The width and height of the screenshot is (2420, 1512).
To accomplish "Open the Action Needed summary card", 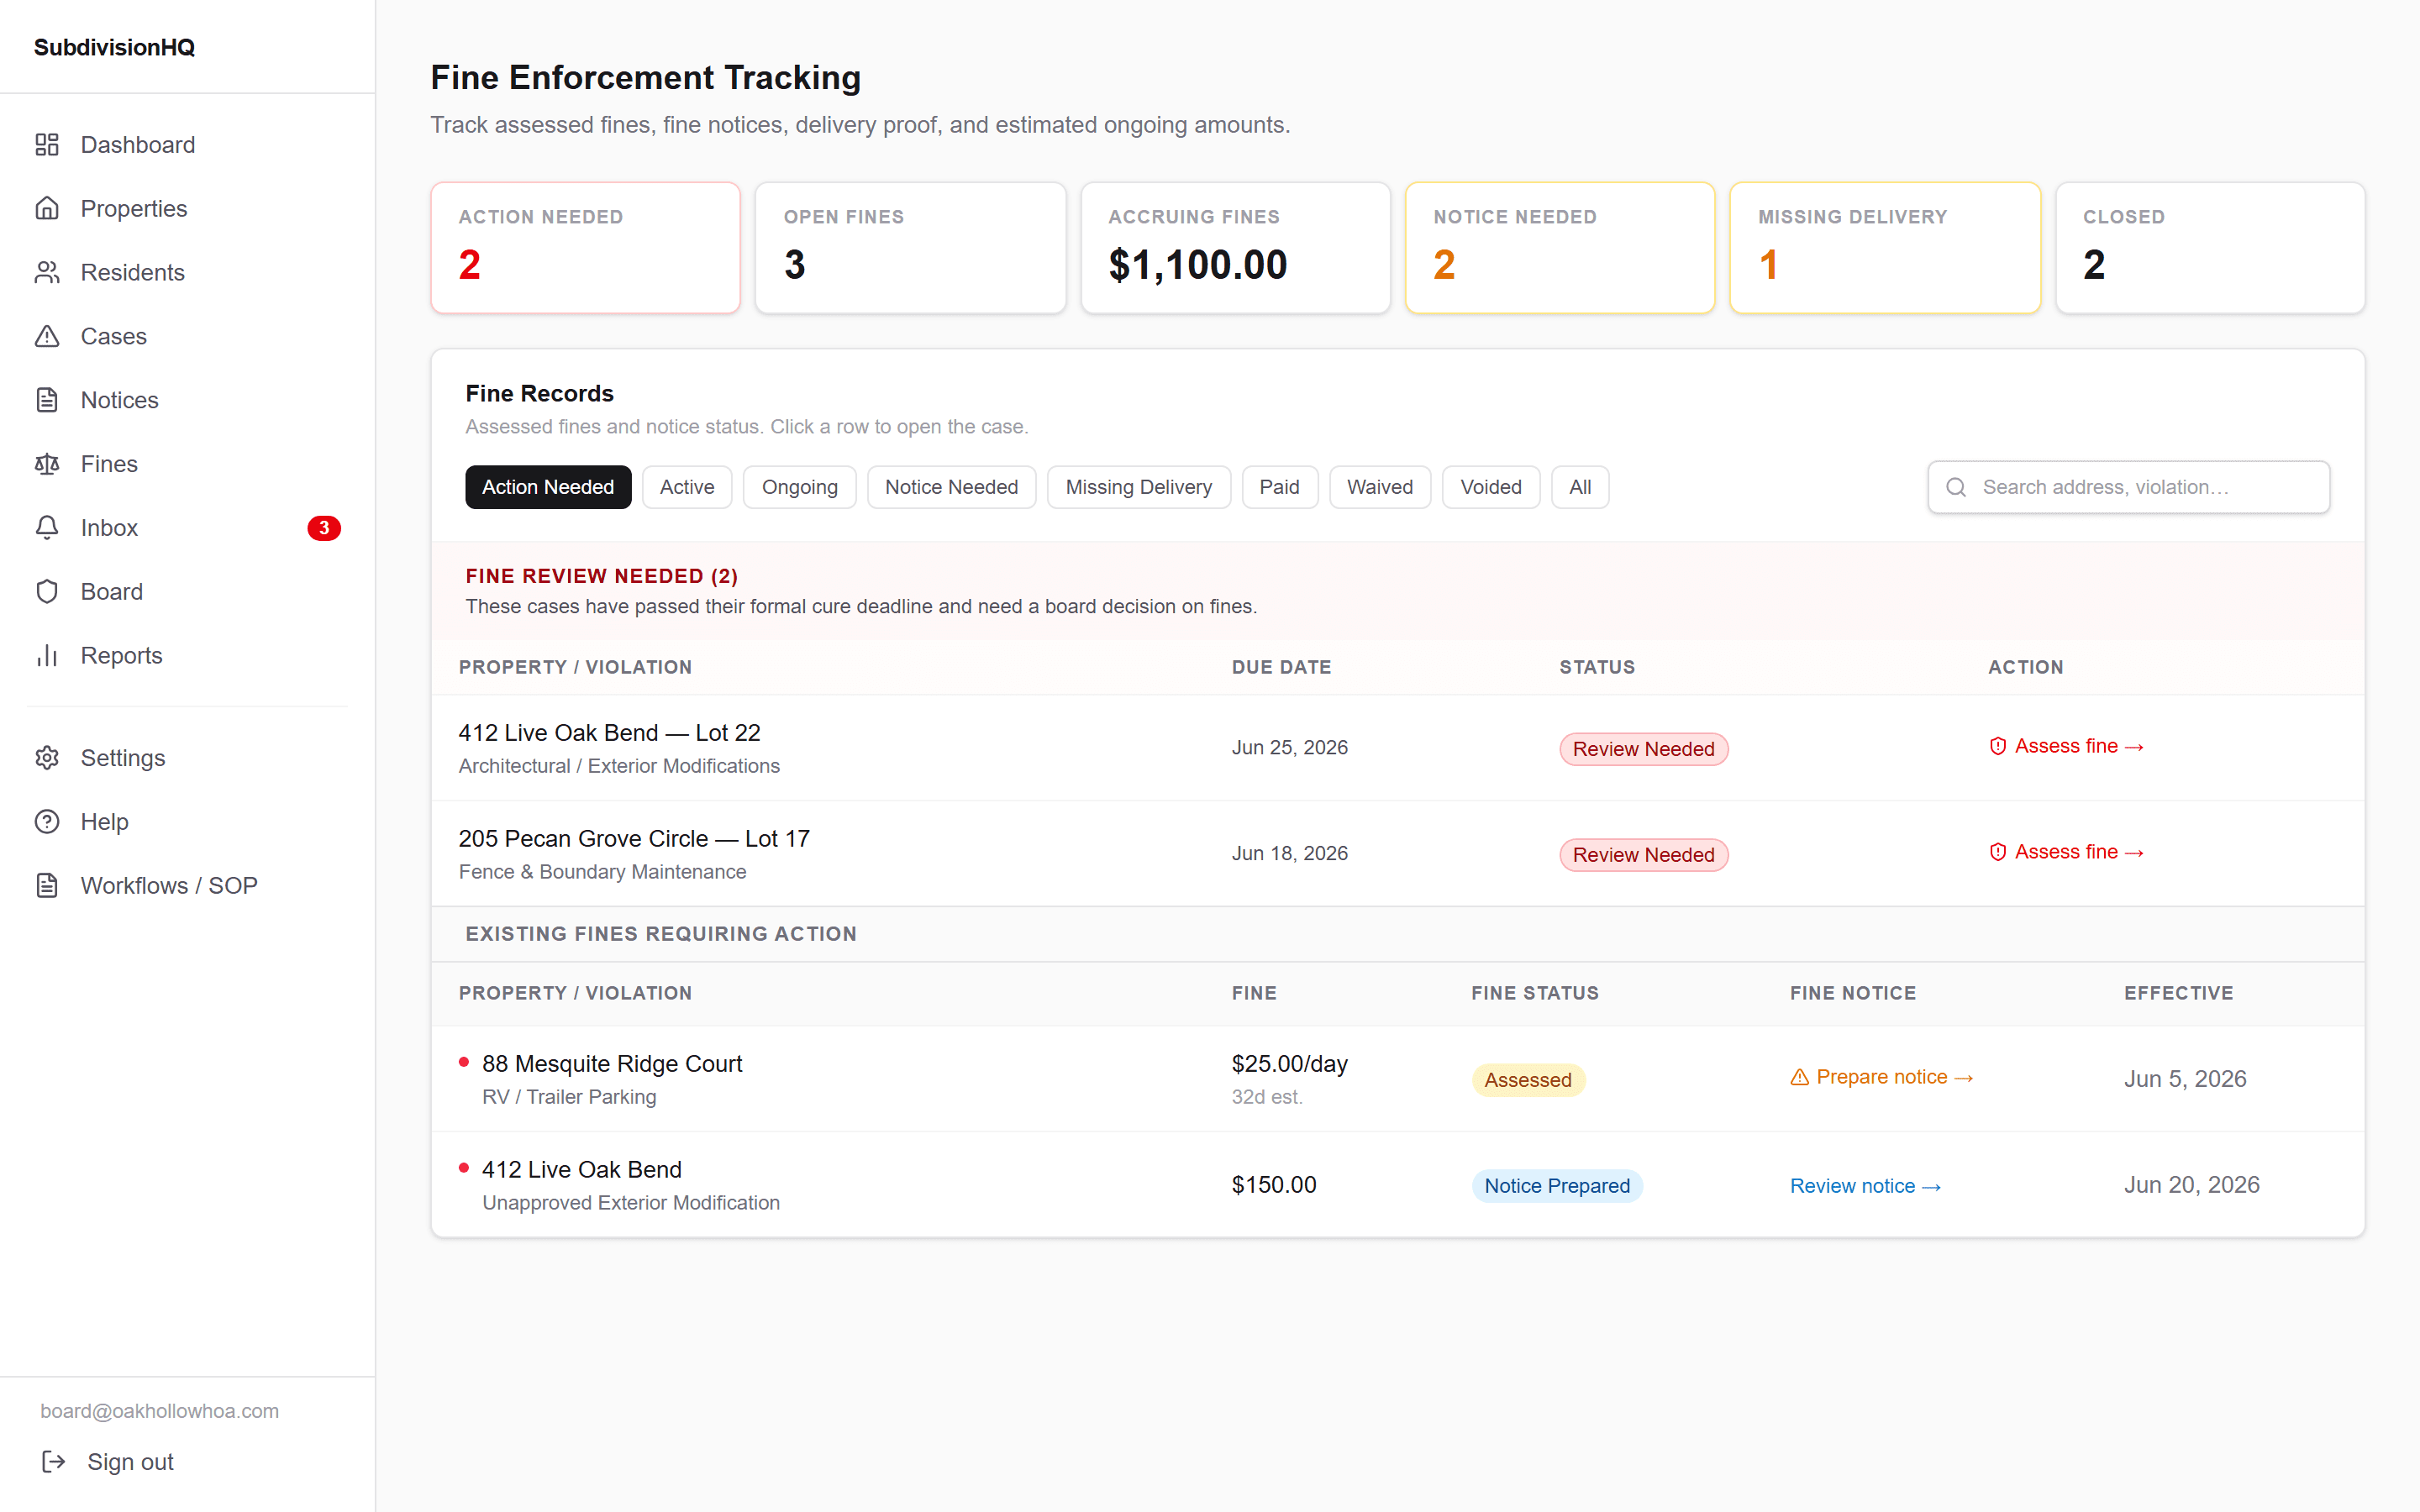I will (x=585, y=248).
